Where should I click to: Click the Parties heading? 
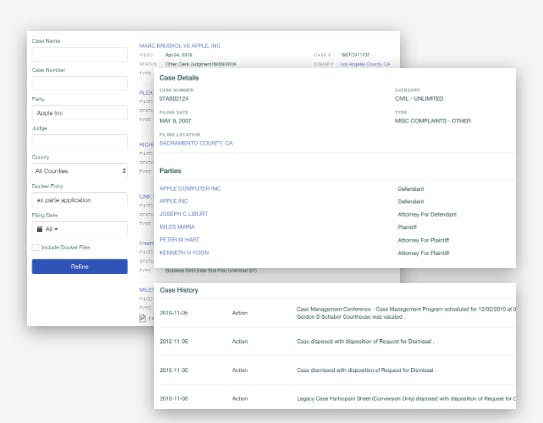(x=170, y=171)
